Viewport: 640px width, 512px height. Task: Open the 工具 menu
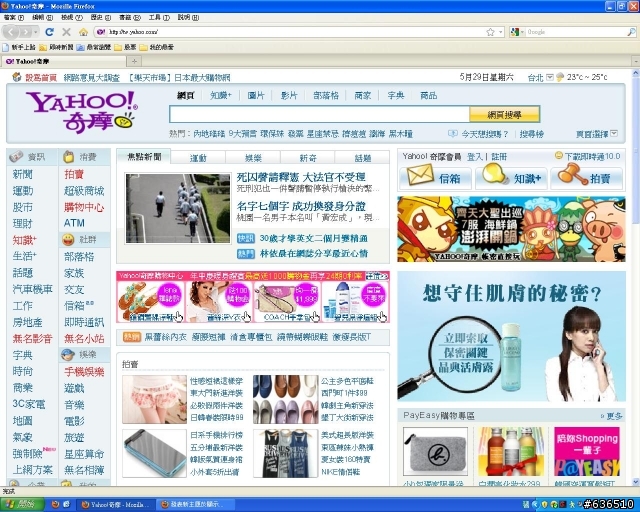coord(159,18)
